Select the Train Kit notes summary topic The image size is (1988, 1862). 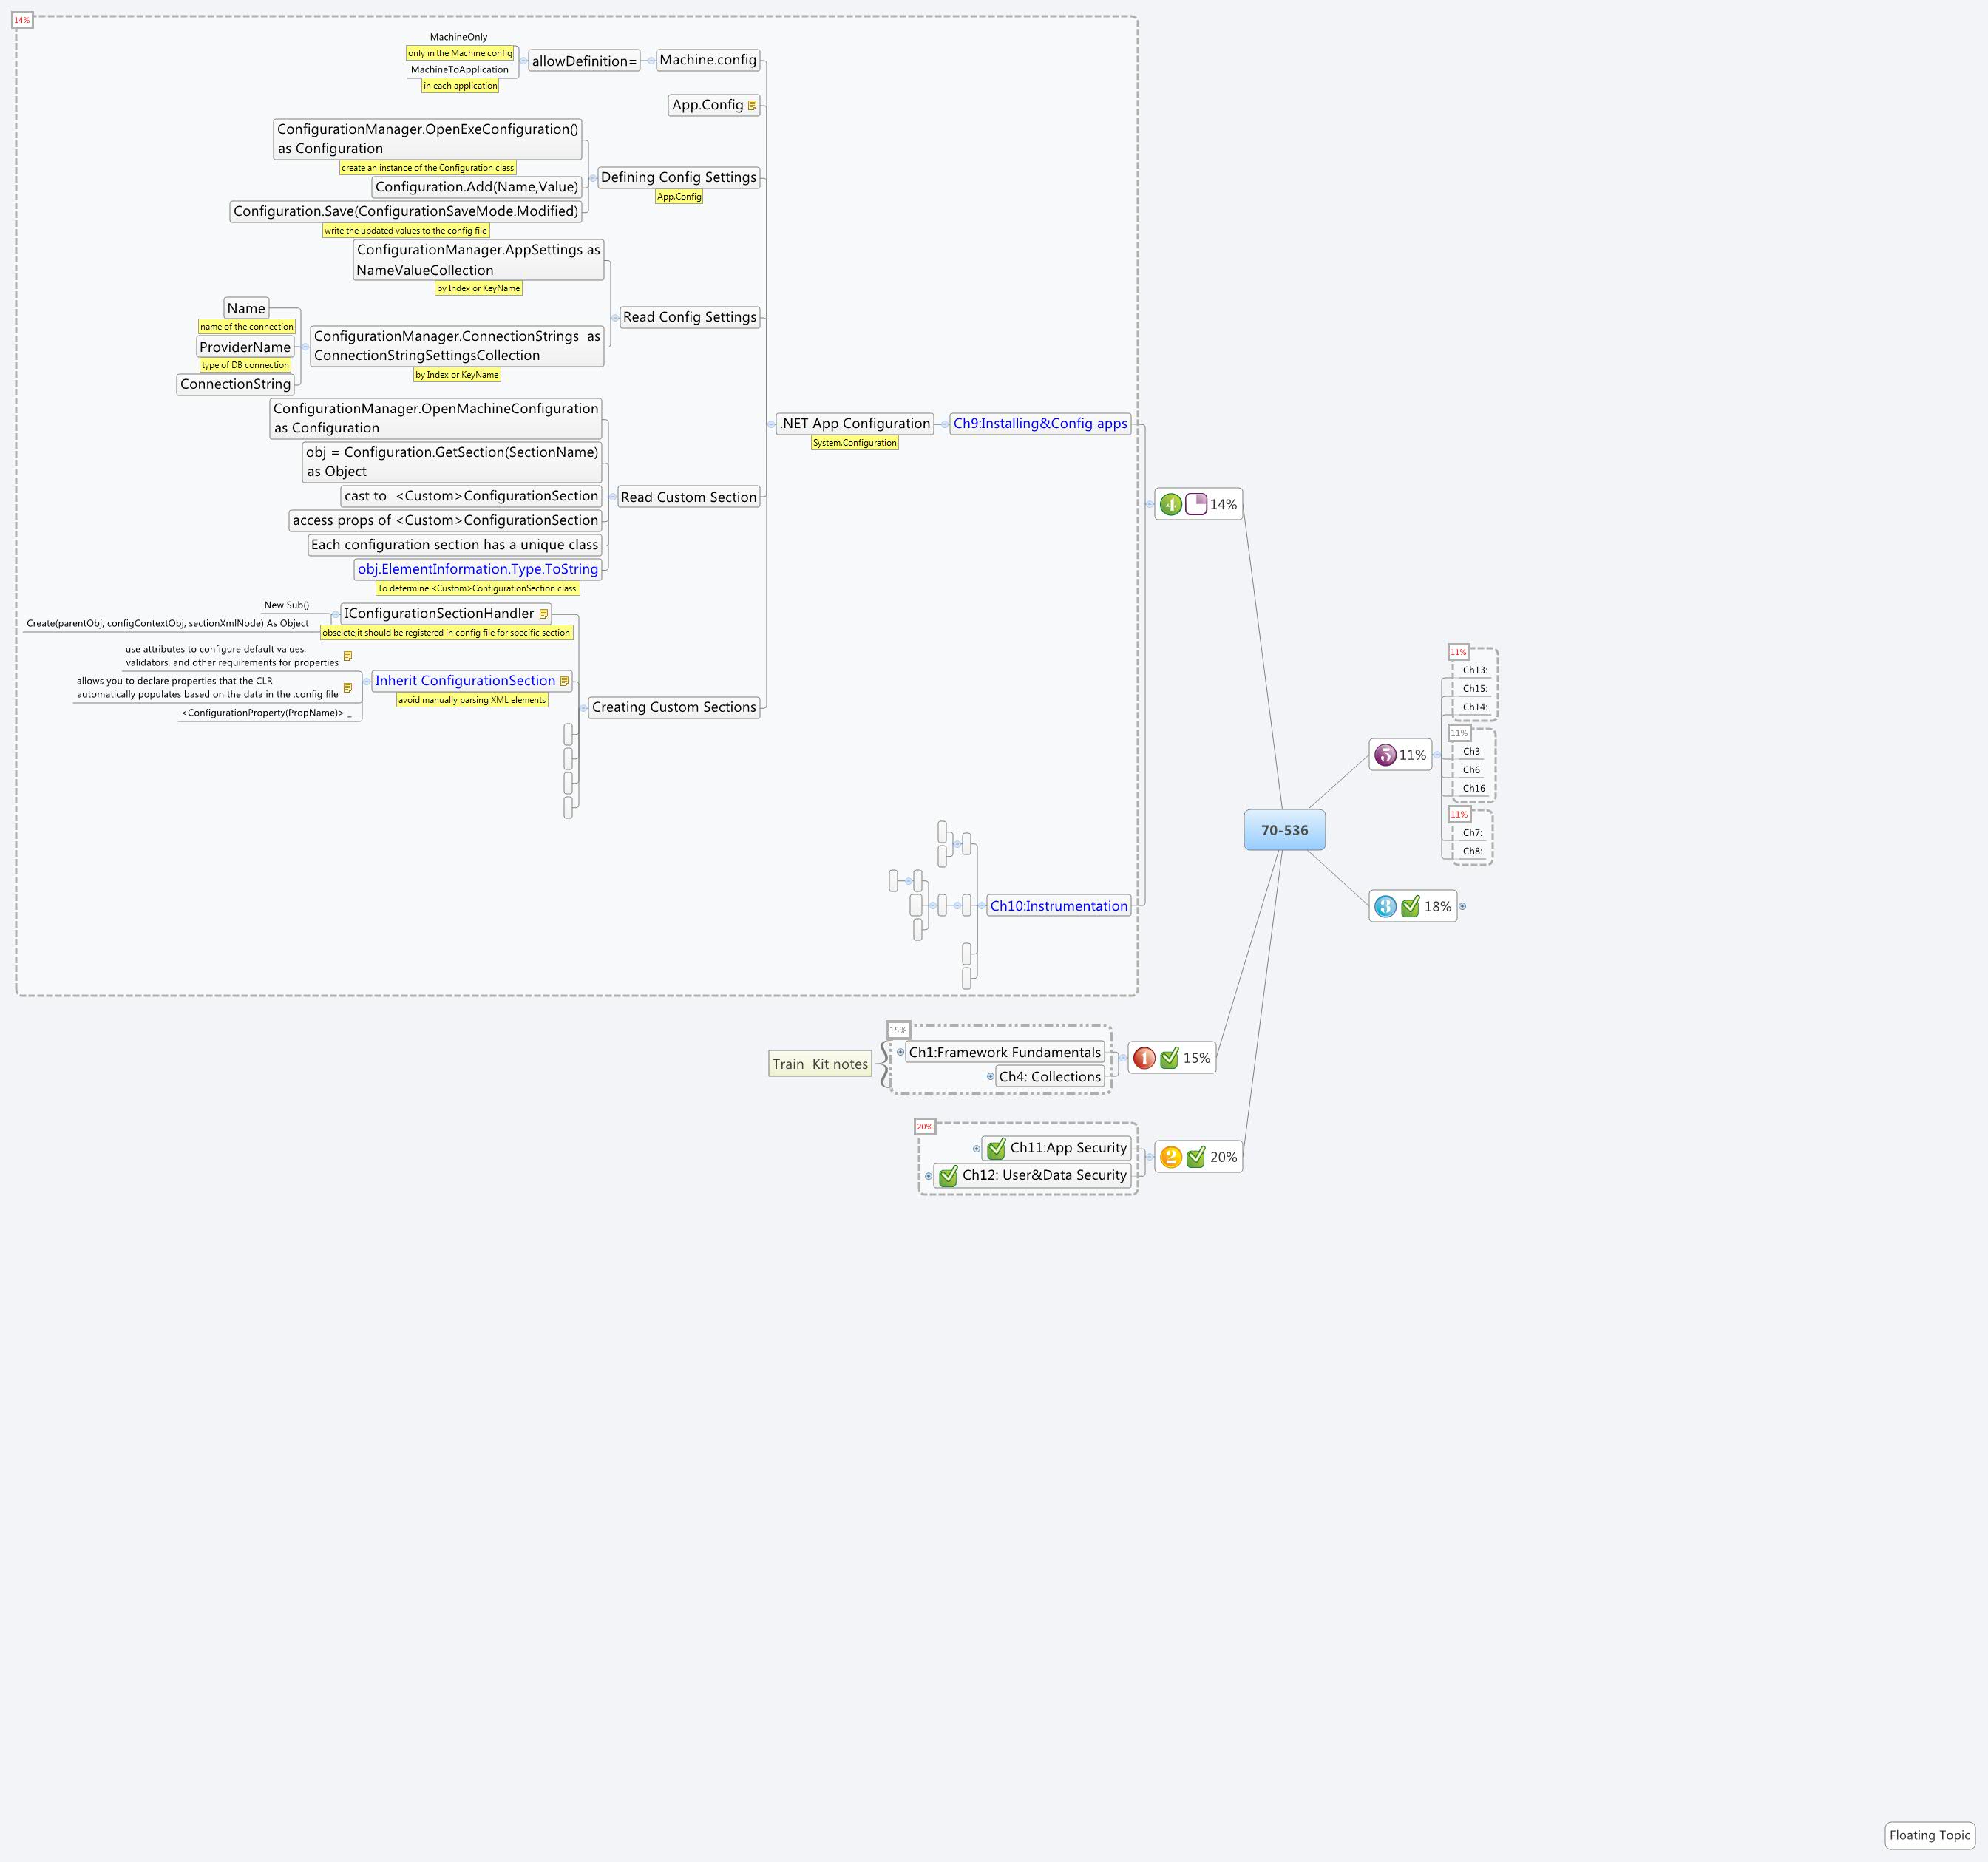[820, 1064]
